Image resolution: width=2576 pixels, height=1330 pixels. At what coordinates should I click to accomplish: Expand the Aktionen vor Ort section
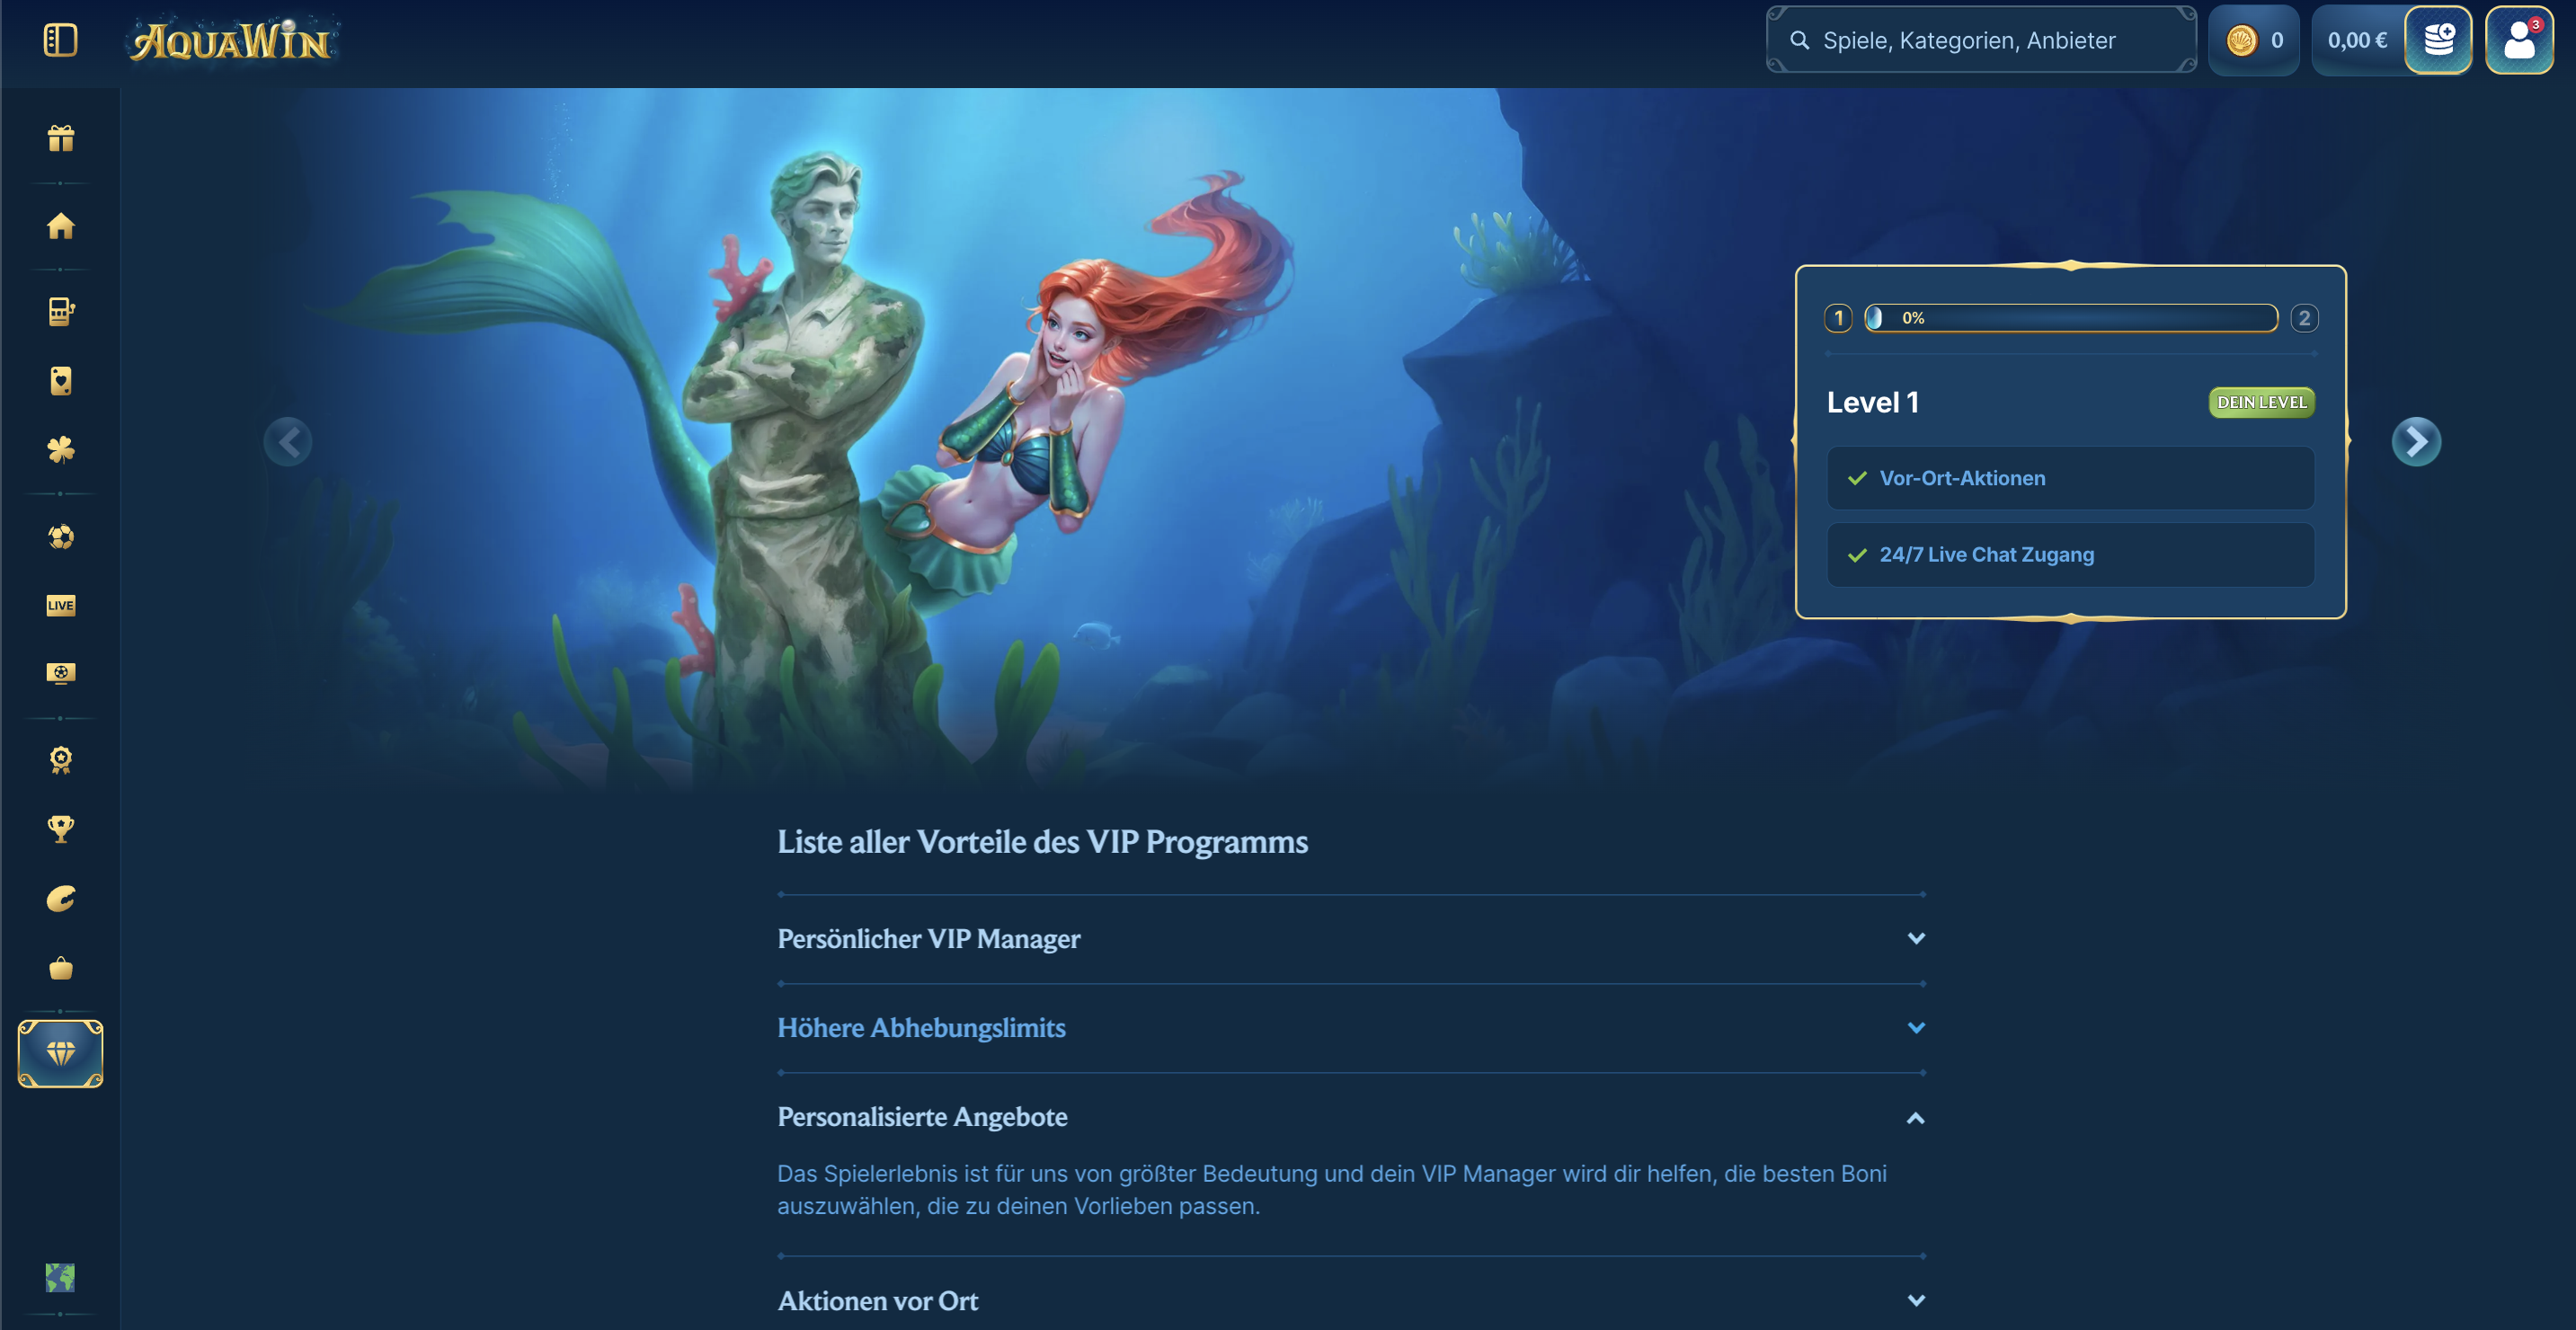click(x=1351, y=1301)
